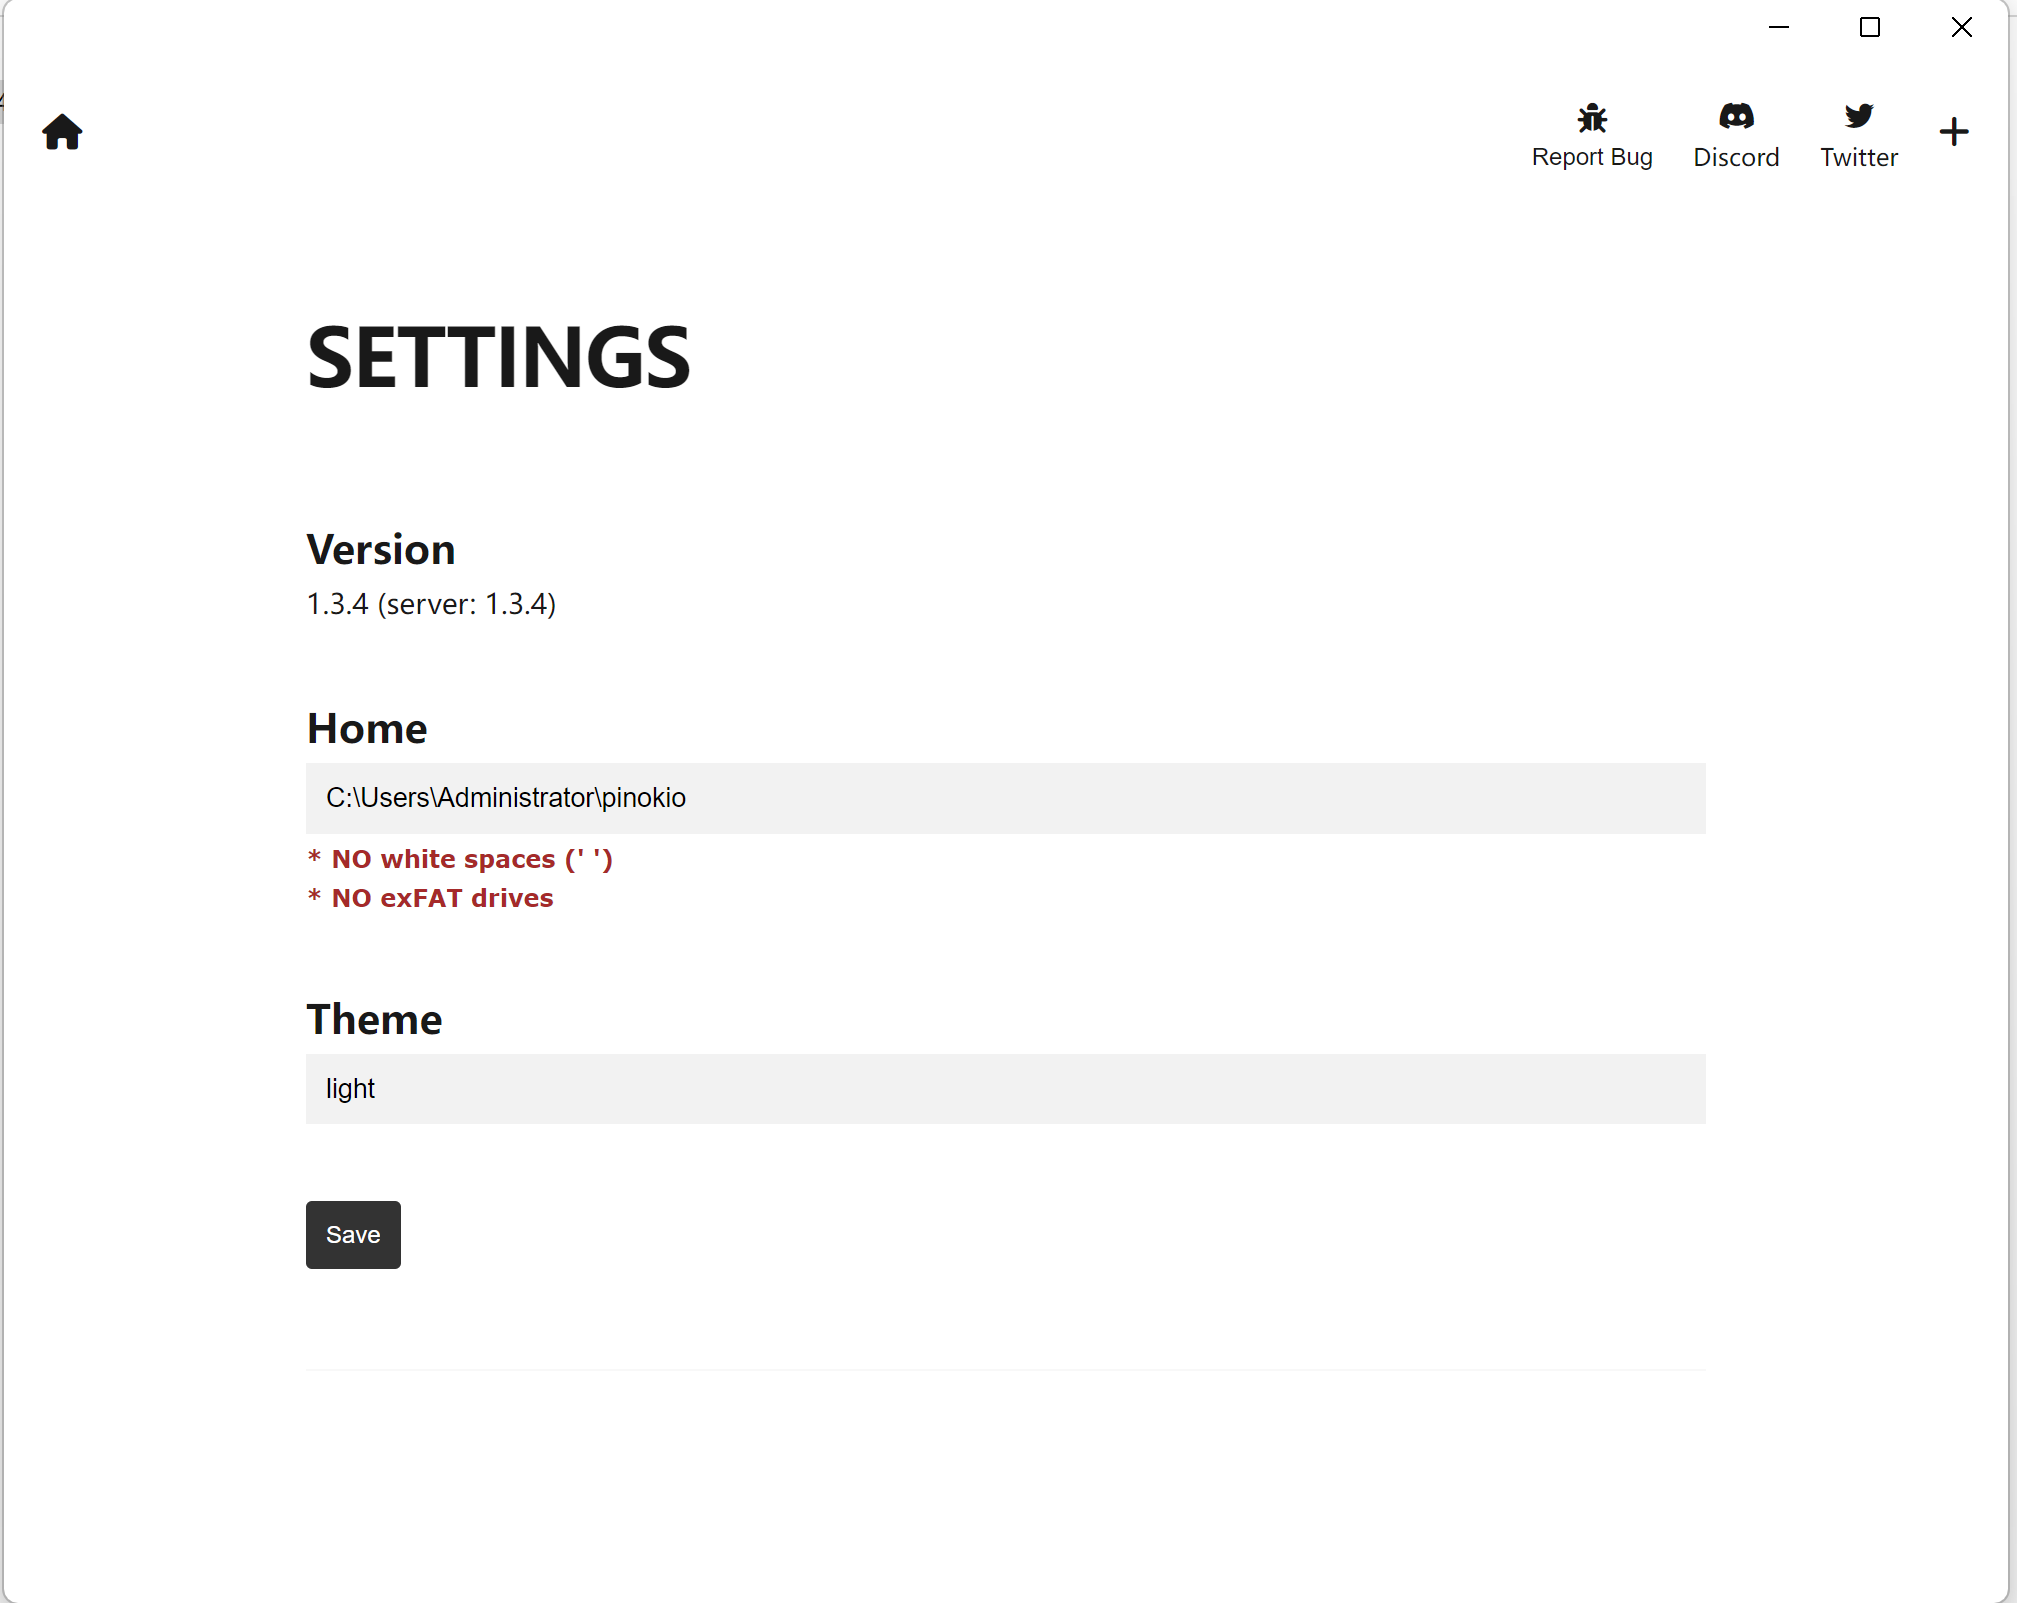The height and width of the screenshot is (1603, 2017).
Task: Click the Settings menu header
Action: pyautogui.click(x=498, y=354)
